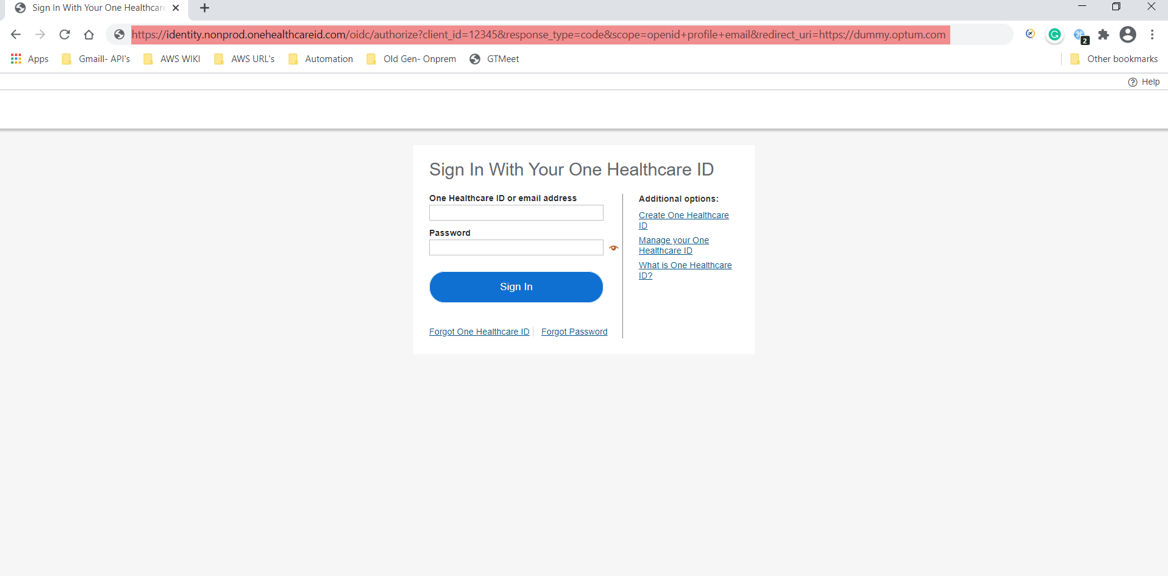Toggle password visibility eye icon
Image resolution: width=1168 pixels, height=576 pixels.
coord(614,248)
